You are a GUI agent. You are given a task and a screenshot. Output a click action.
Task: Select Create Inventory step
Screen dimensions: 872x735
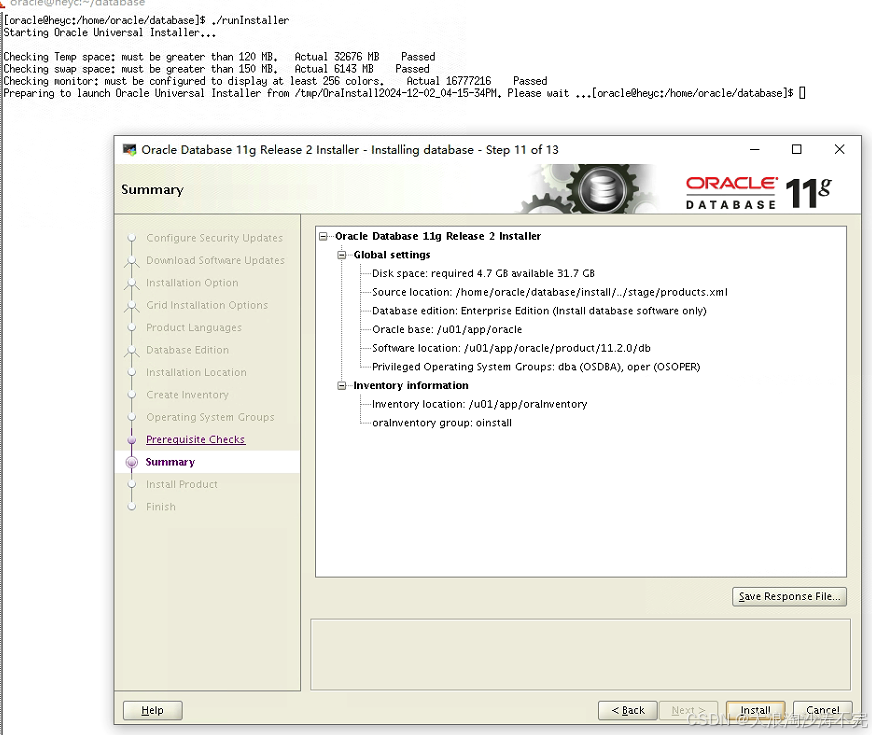coord(187,394)
